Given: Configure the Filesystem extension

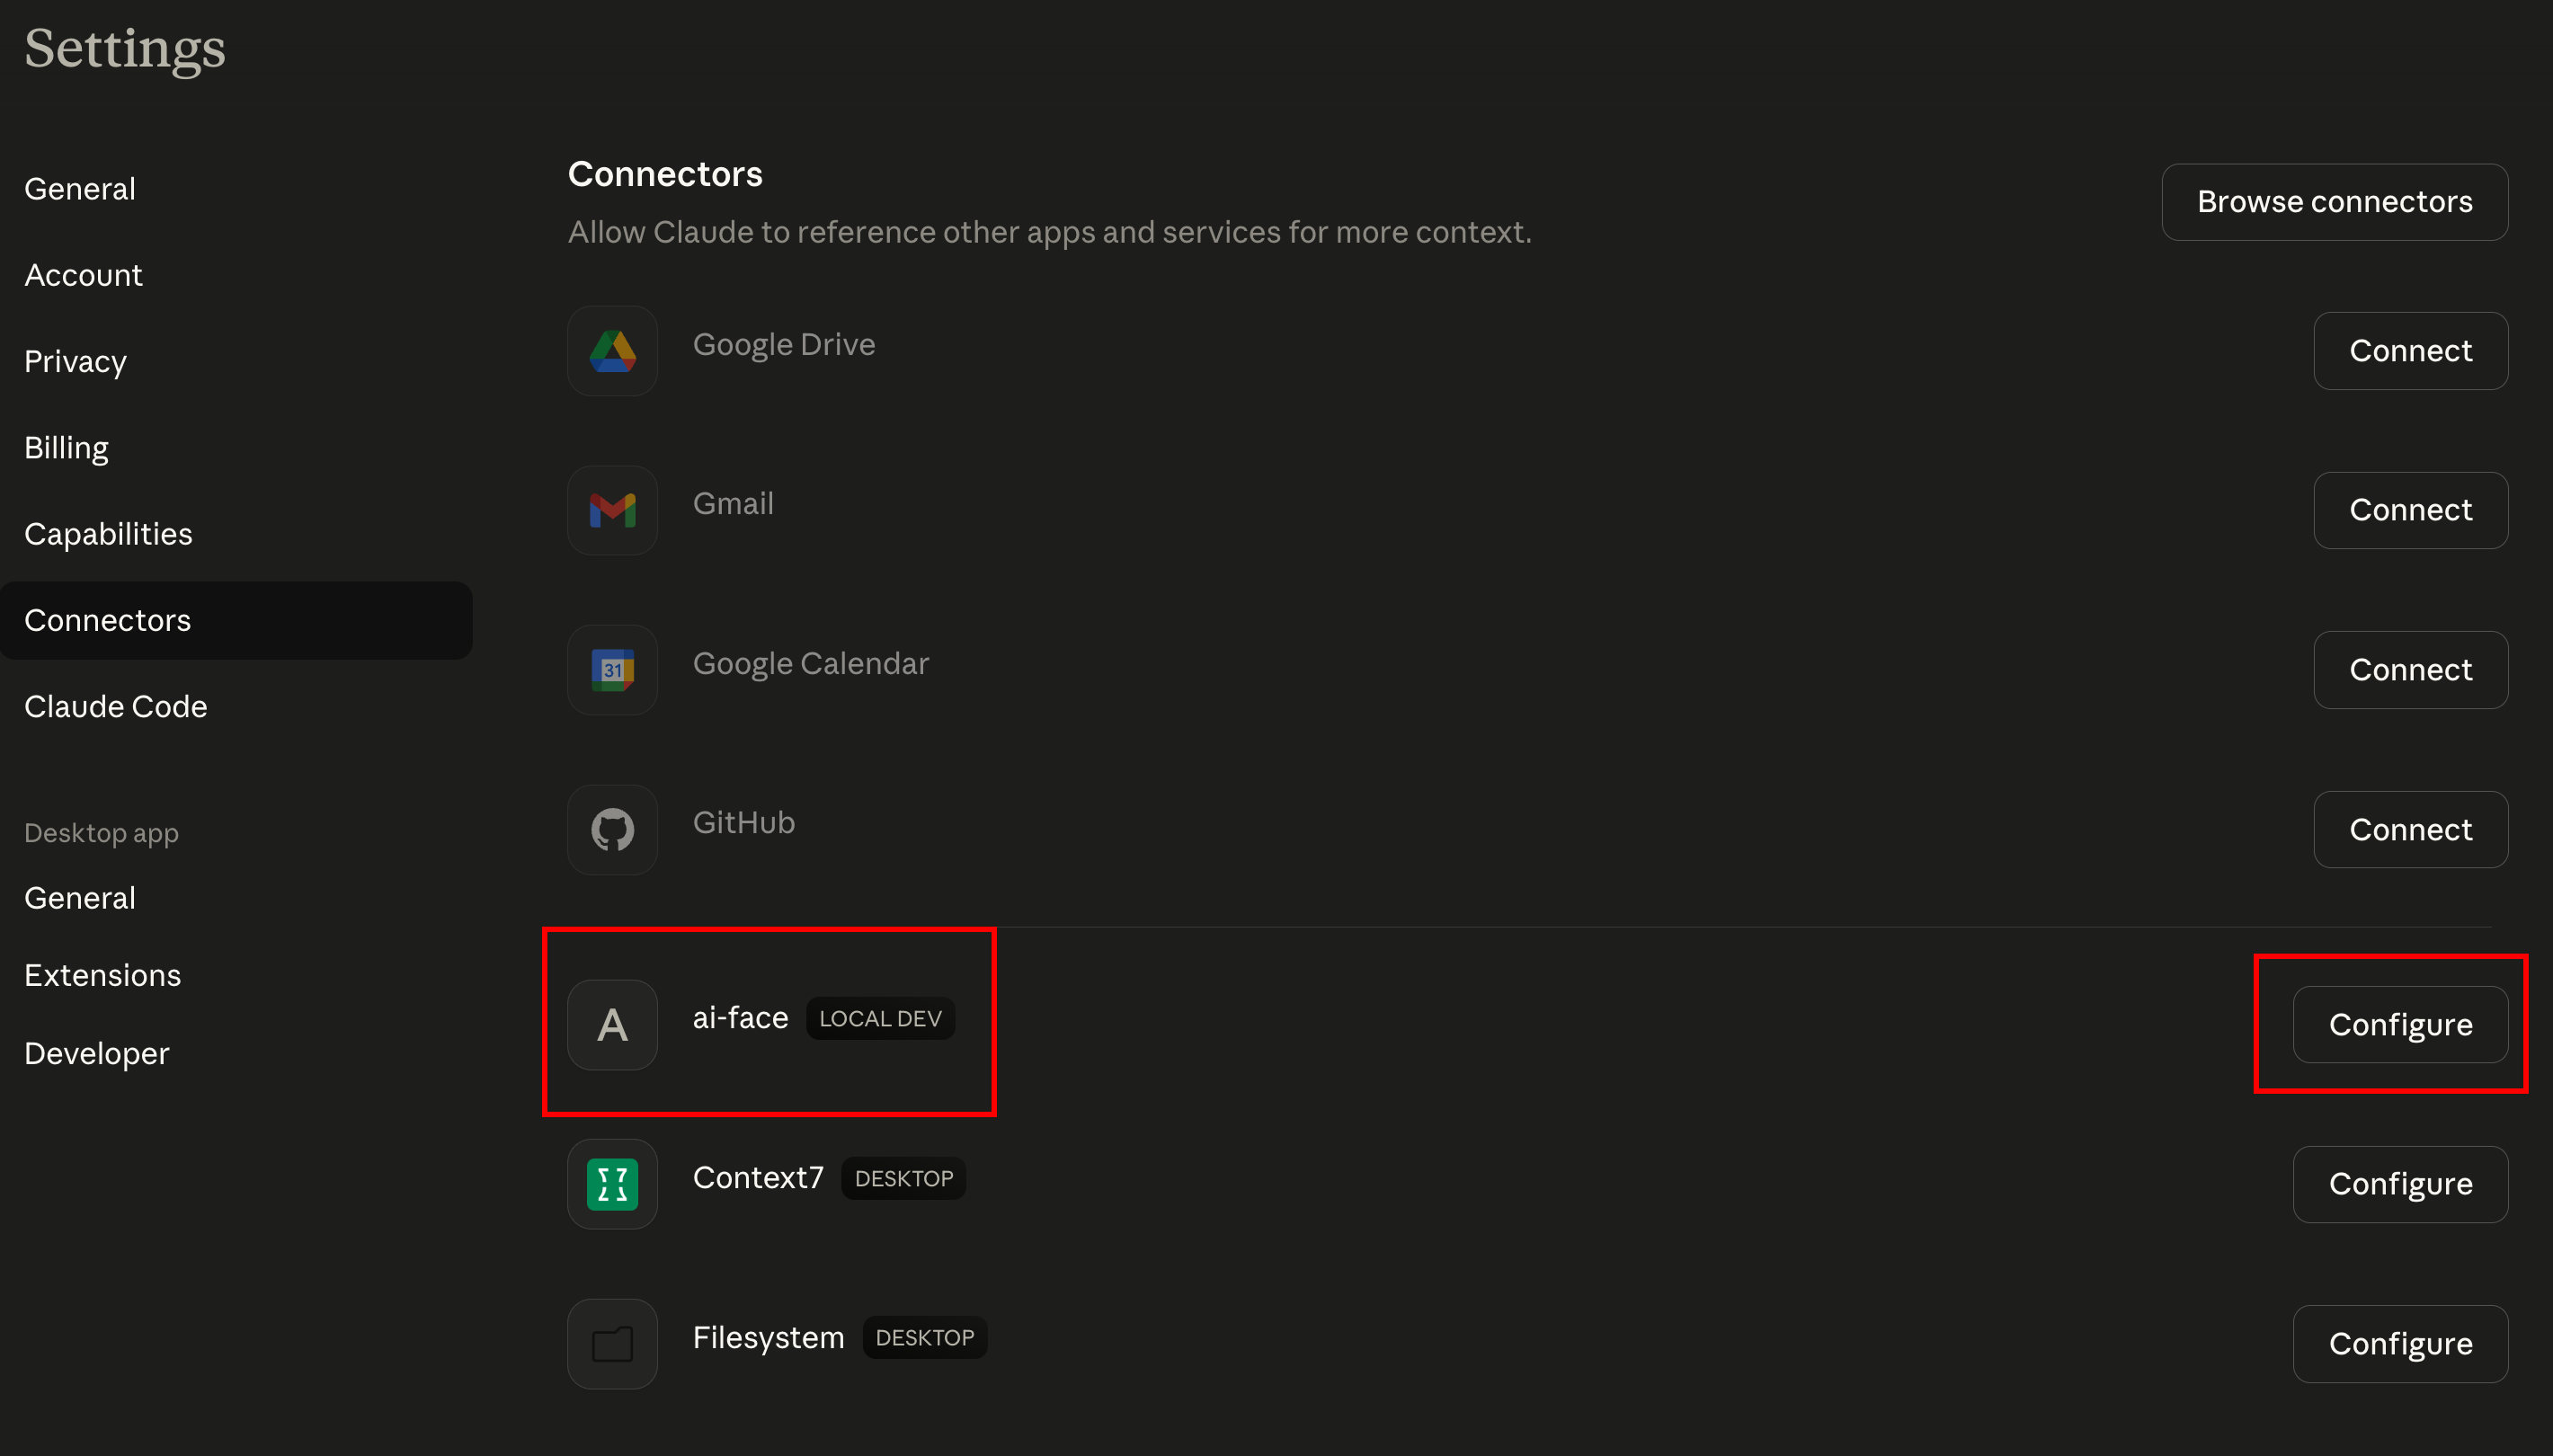Looking at the screenshot, I should 2400,1343.
